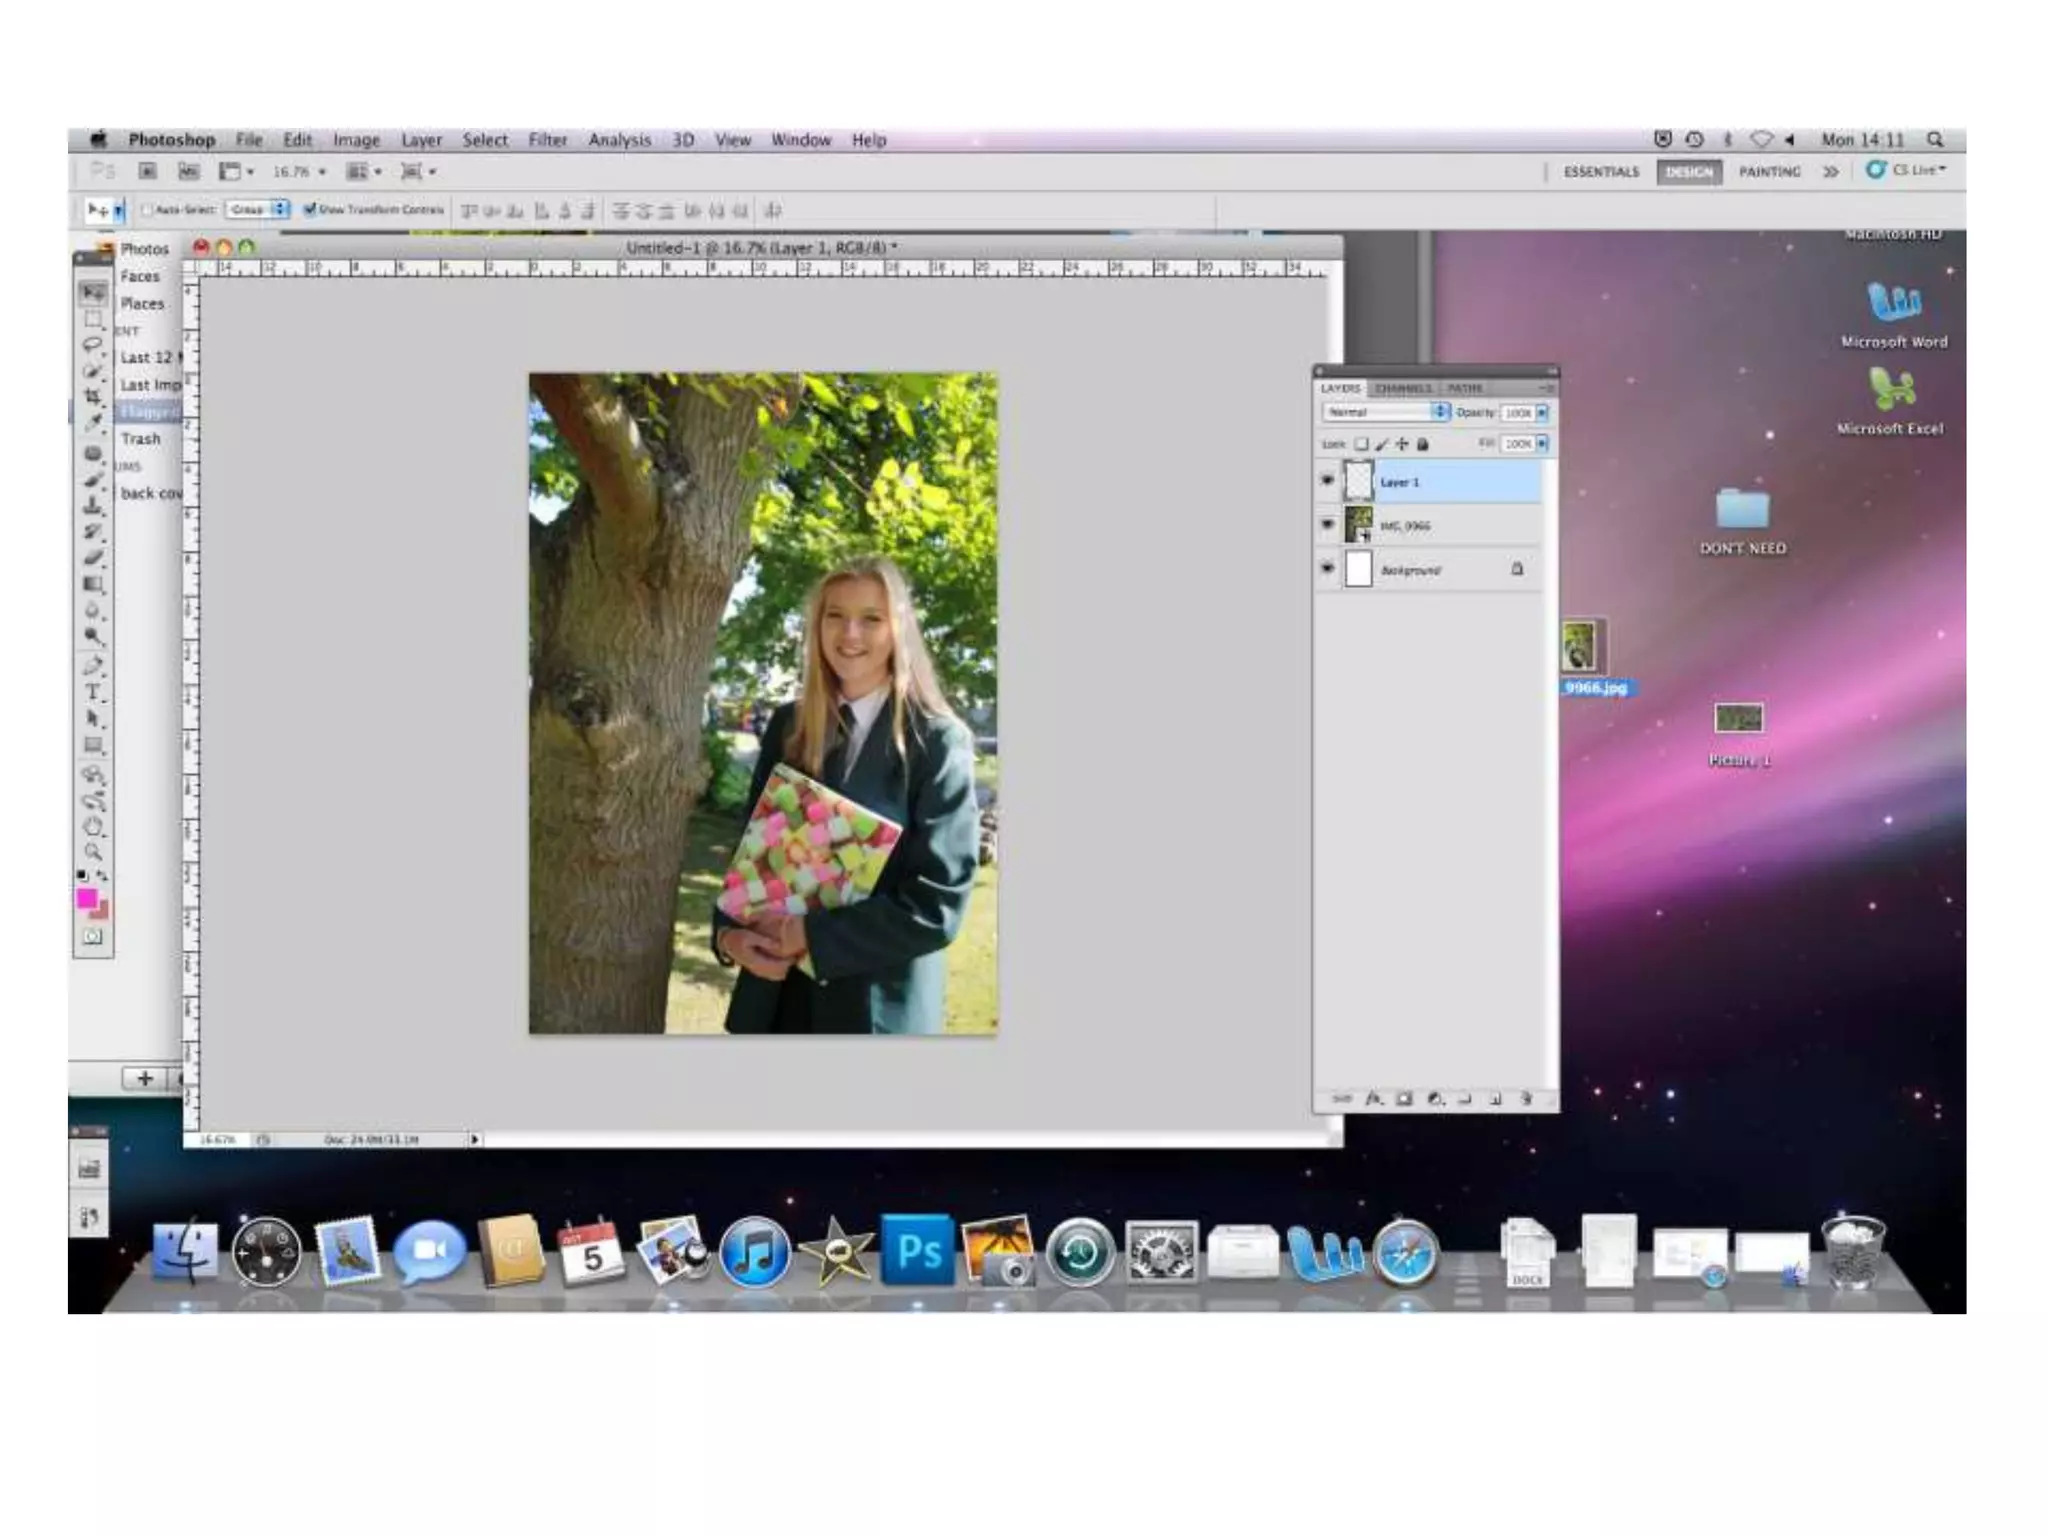The width and height of the screenshot is (2048, 1536).
Task: Create a new layer from Layers panel
Action: [x=1495, y=1099]
